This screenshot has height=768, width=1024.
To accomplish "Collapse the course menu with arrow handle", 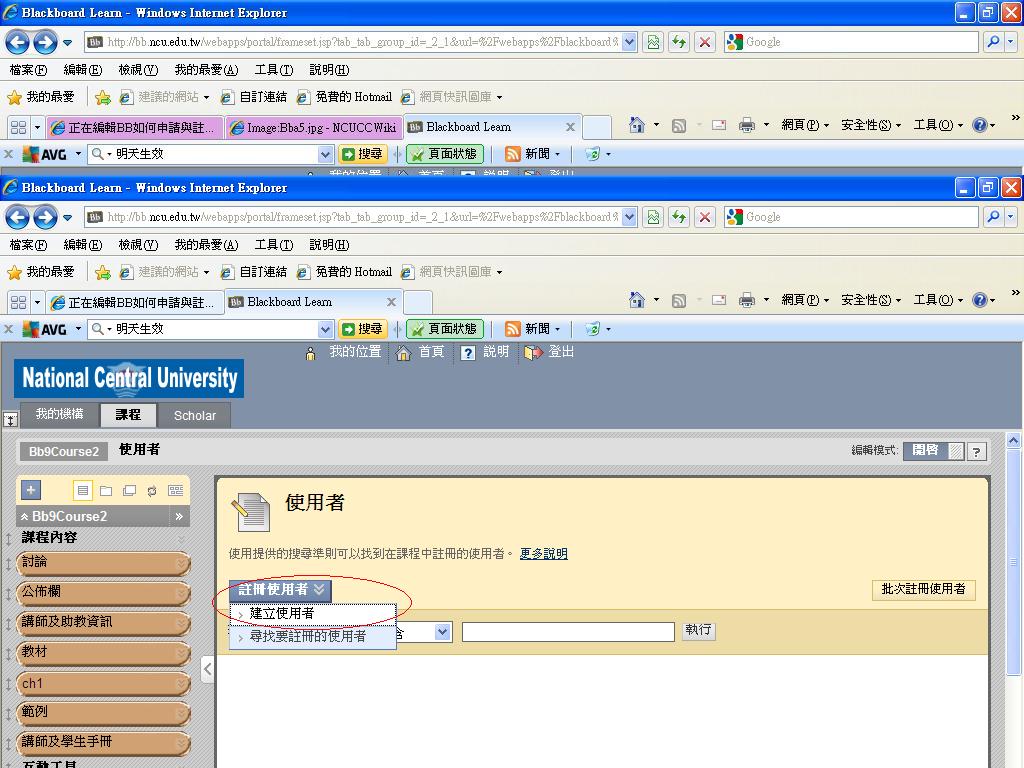I will click(207, 669).
